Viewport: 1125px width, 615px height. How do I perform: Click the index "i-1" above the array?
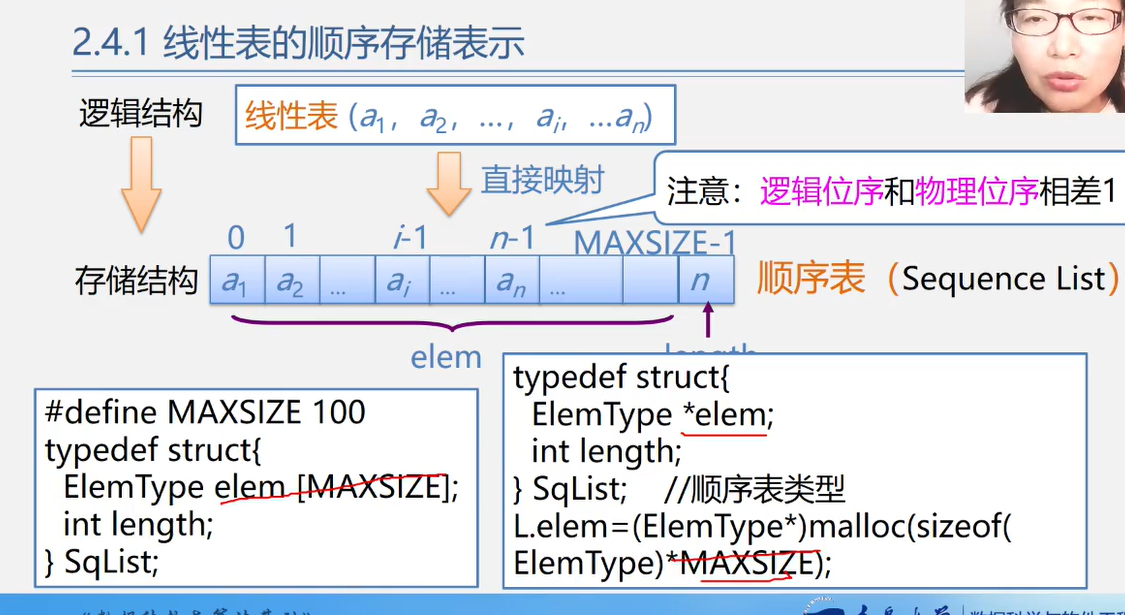pos(410,238)
